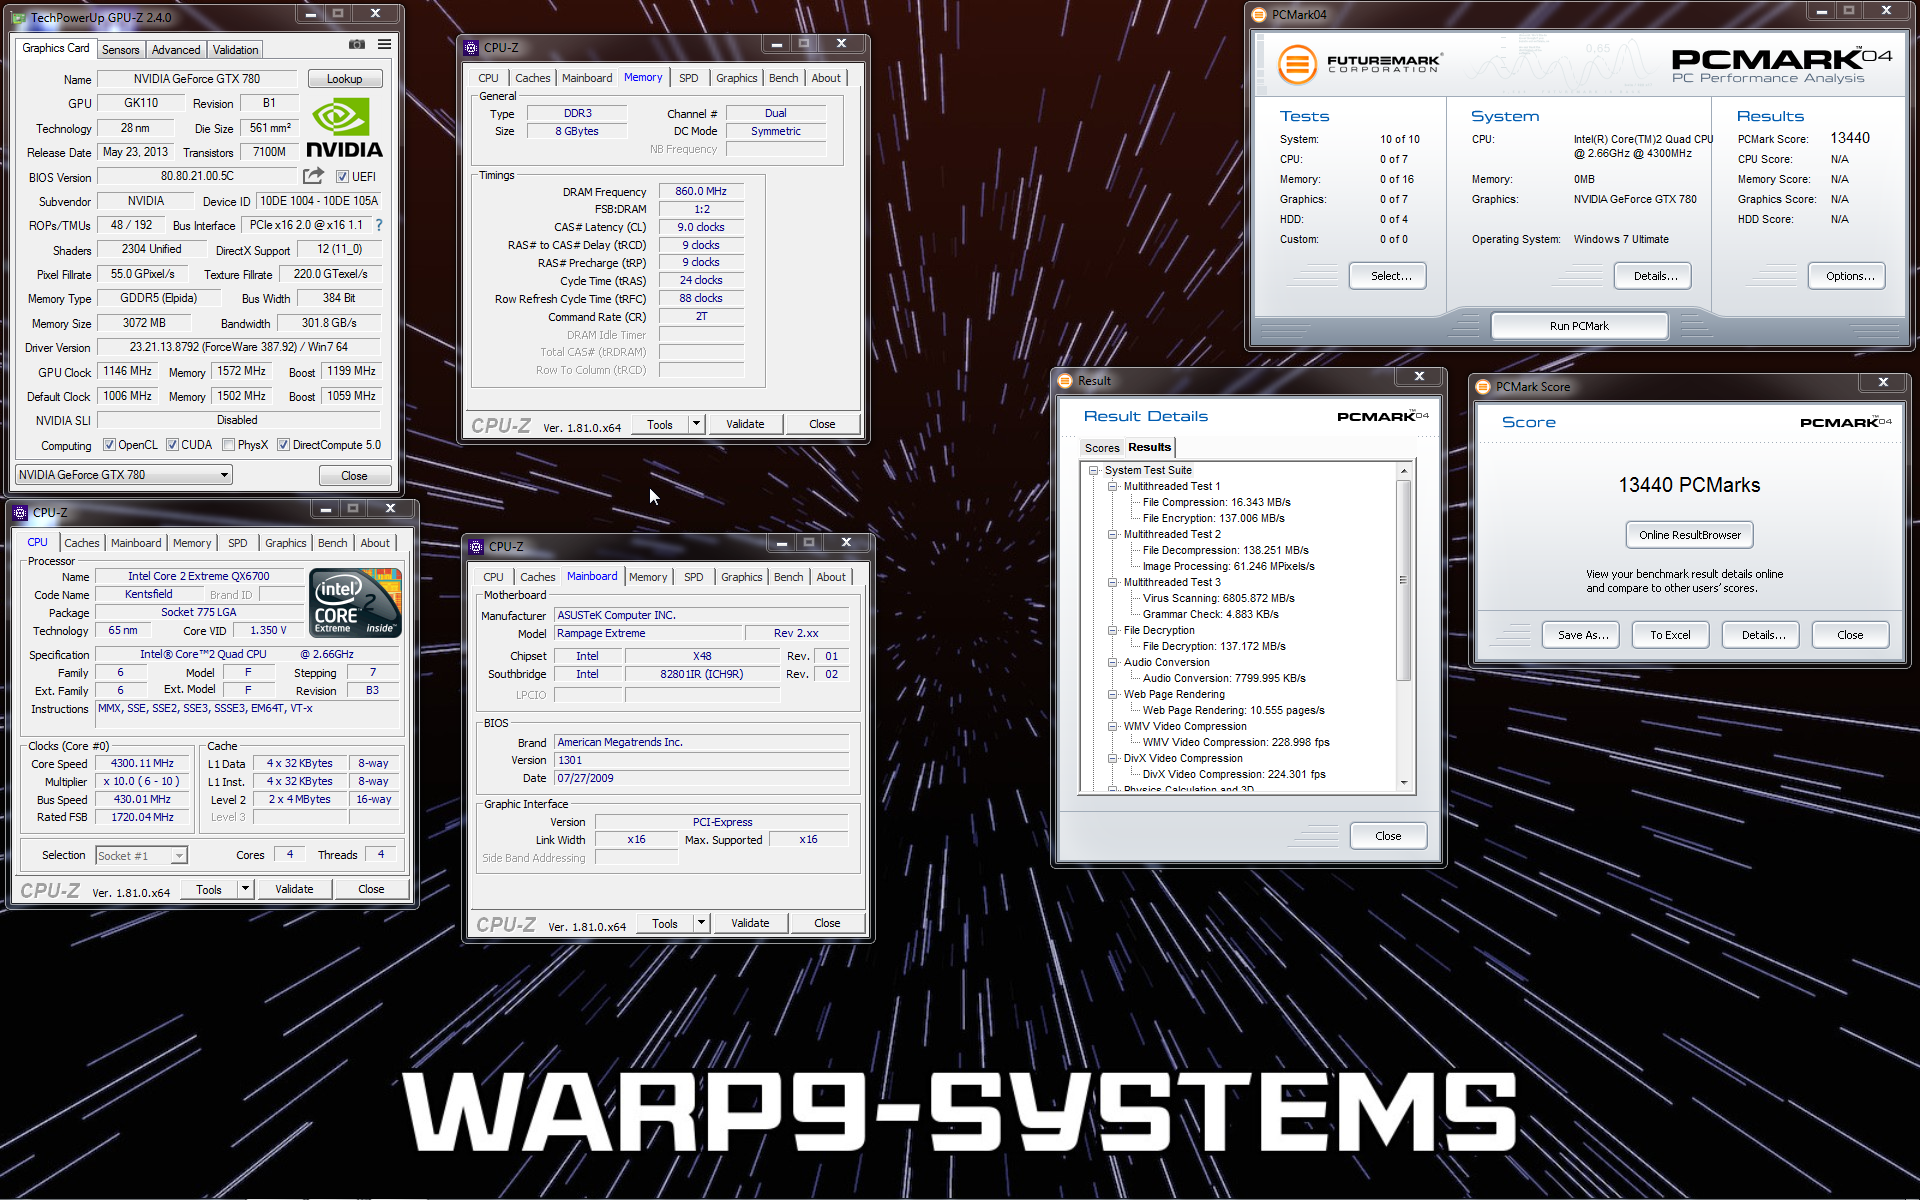The image size is (1920, 1200).
Task: Toggle PhysX checkbox
Action: pos(228,445)
